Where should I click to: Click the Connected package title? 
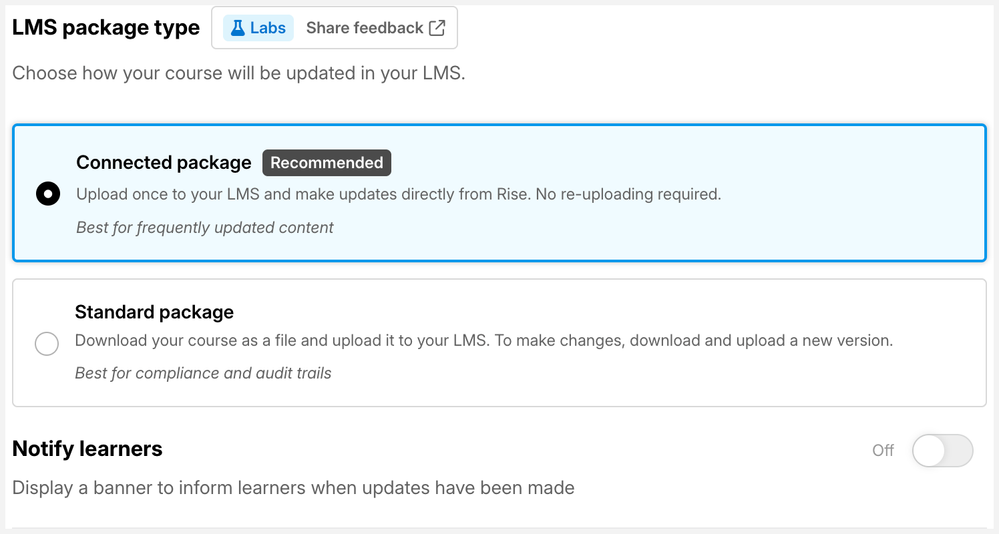point(164,162)
